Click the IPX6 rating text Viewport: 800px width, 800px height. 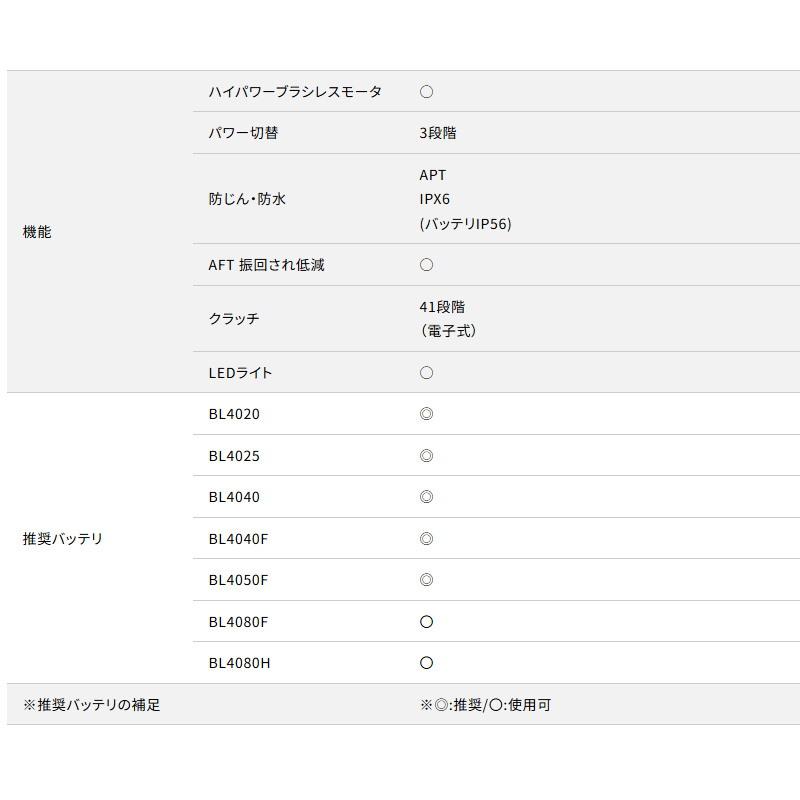[435, 199]
